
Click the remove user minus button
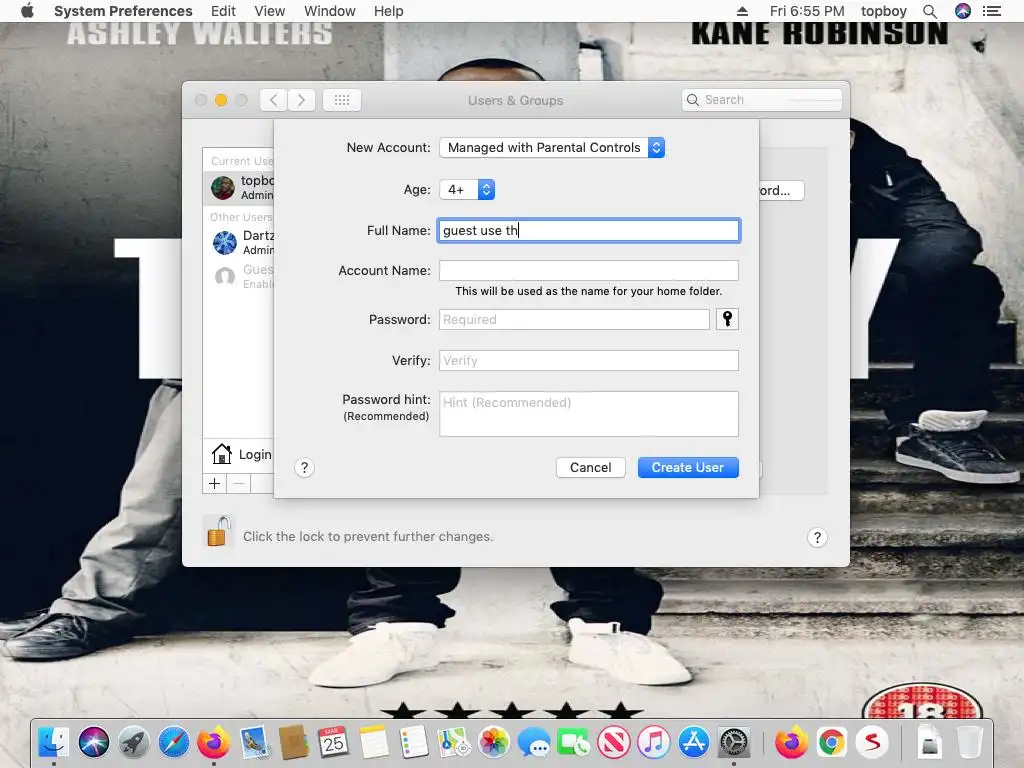tap(239, 484)
